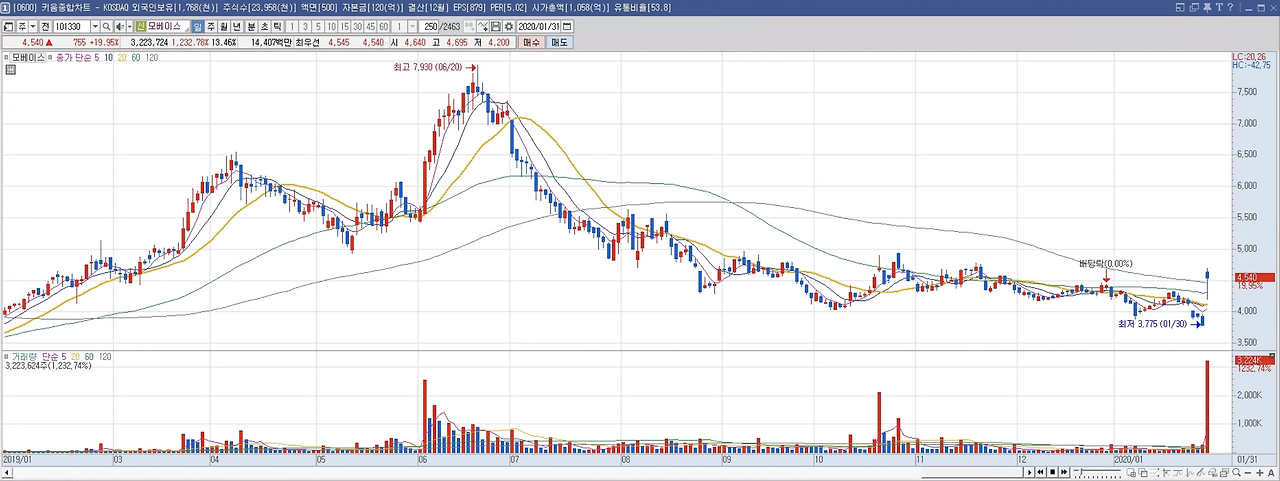Click the window layout icon in title bar
The width and height of the screenshot is (1280, 481).
[x=1180, y=8]
